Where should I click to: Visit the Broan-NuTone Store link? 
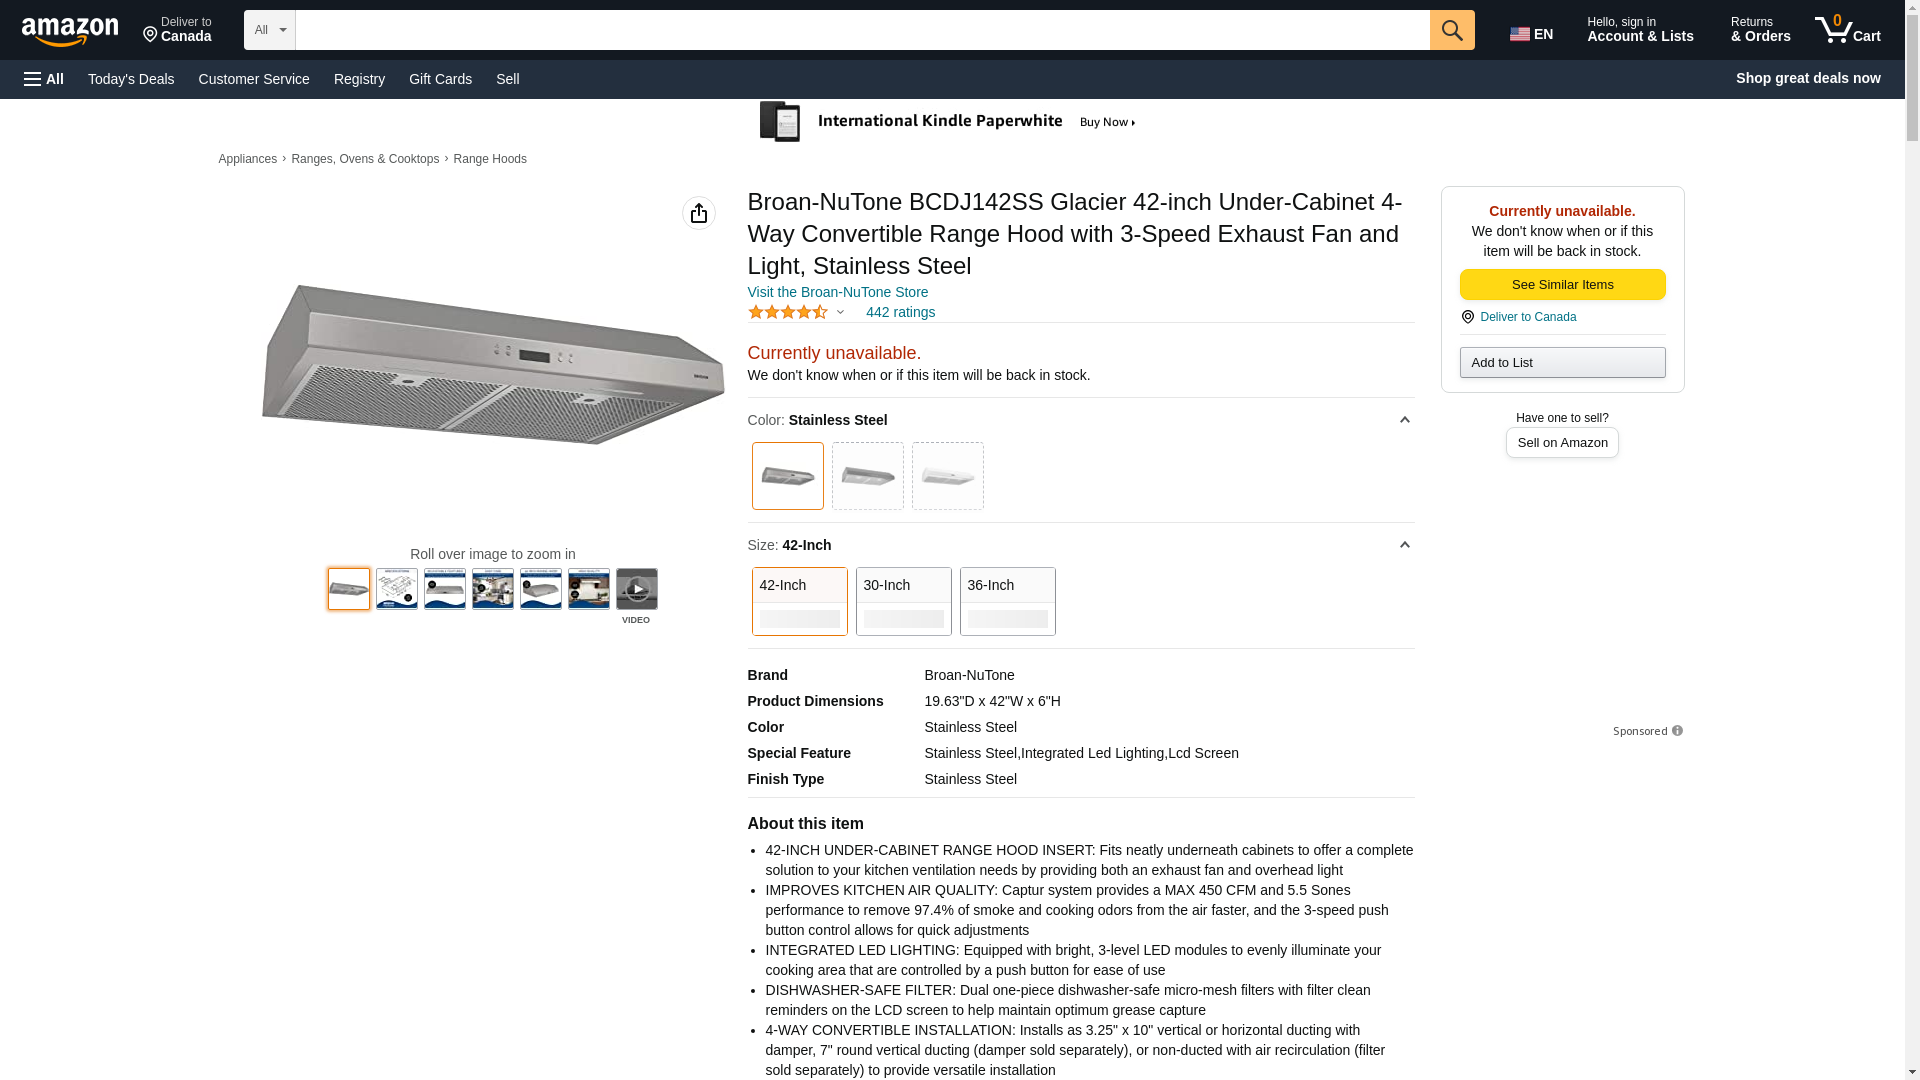(837, 292)
